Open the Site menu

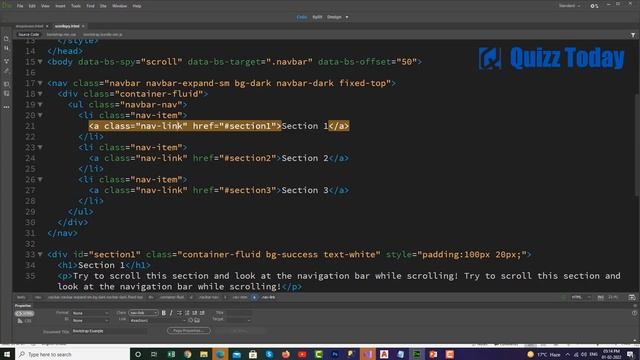click(x=103, y=6)
